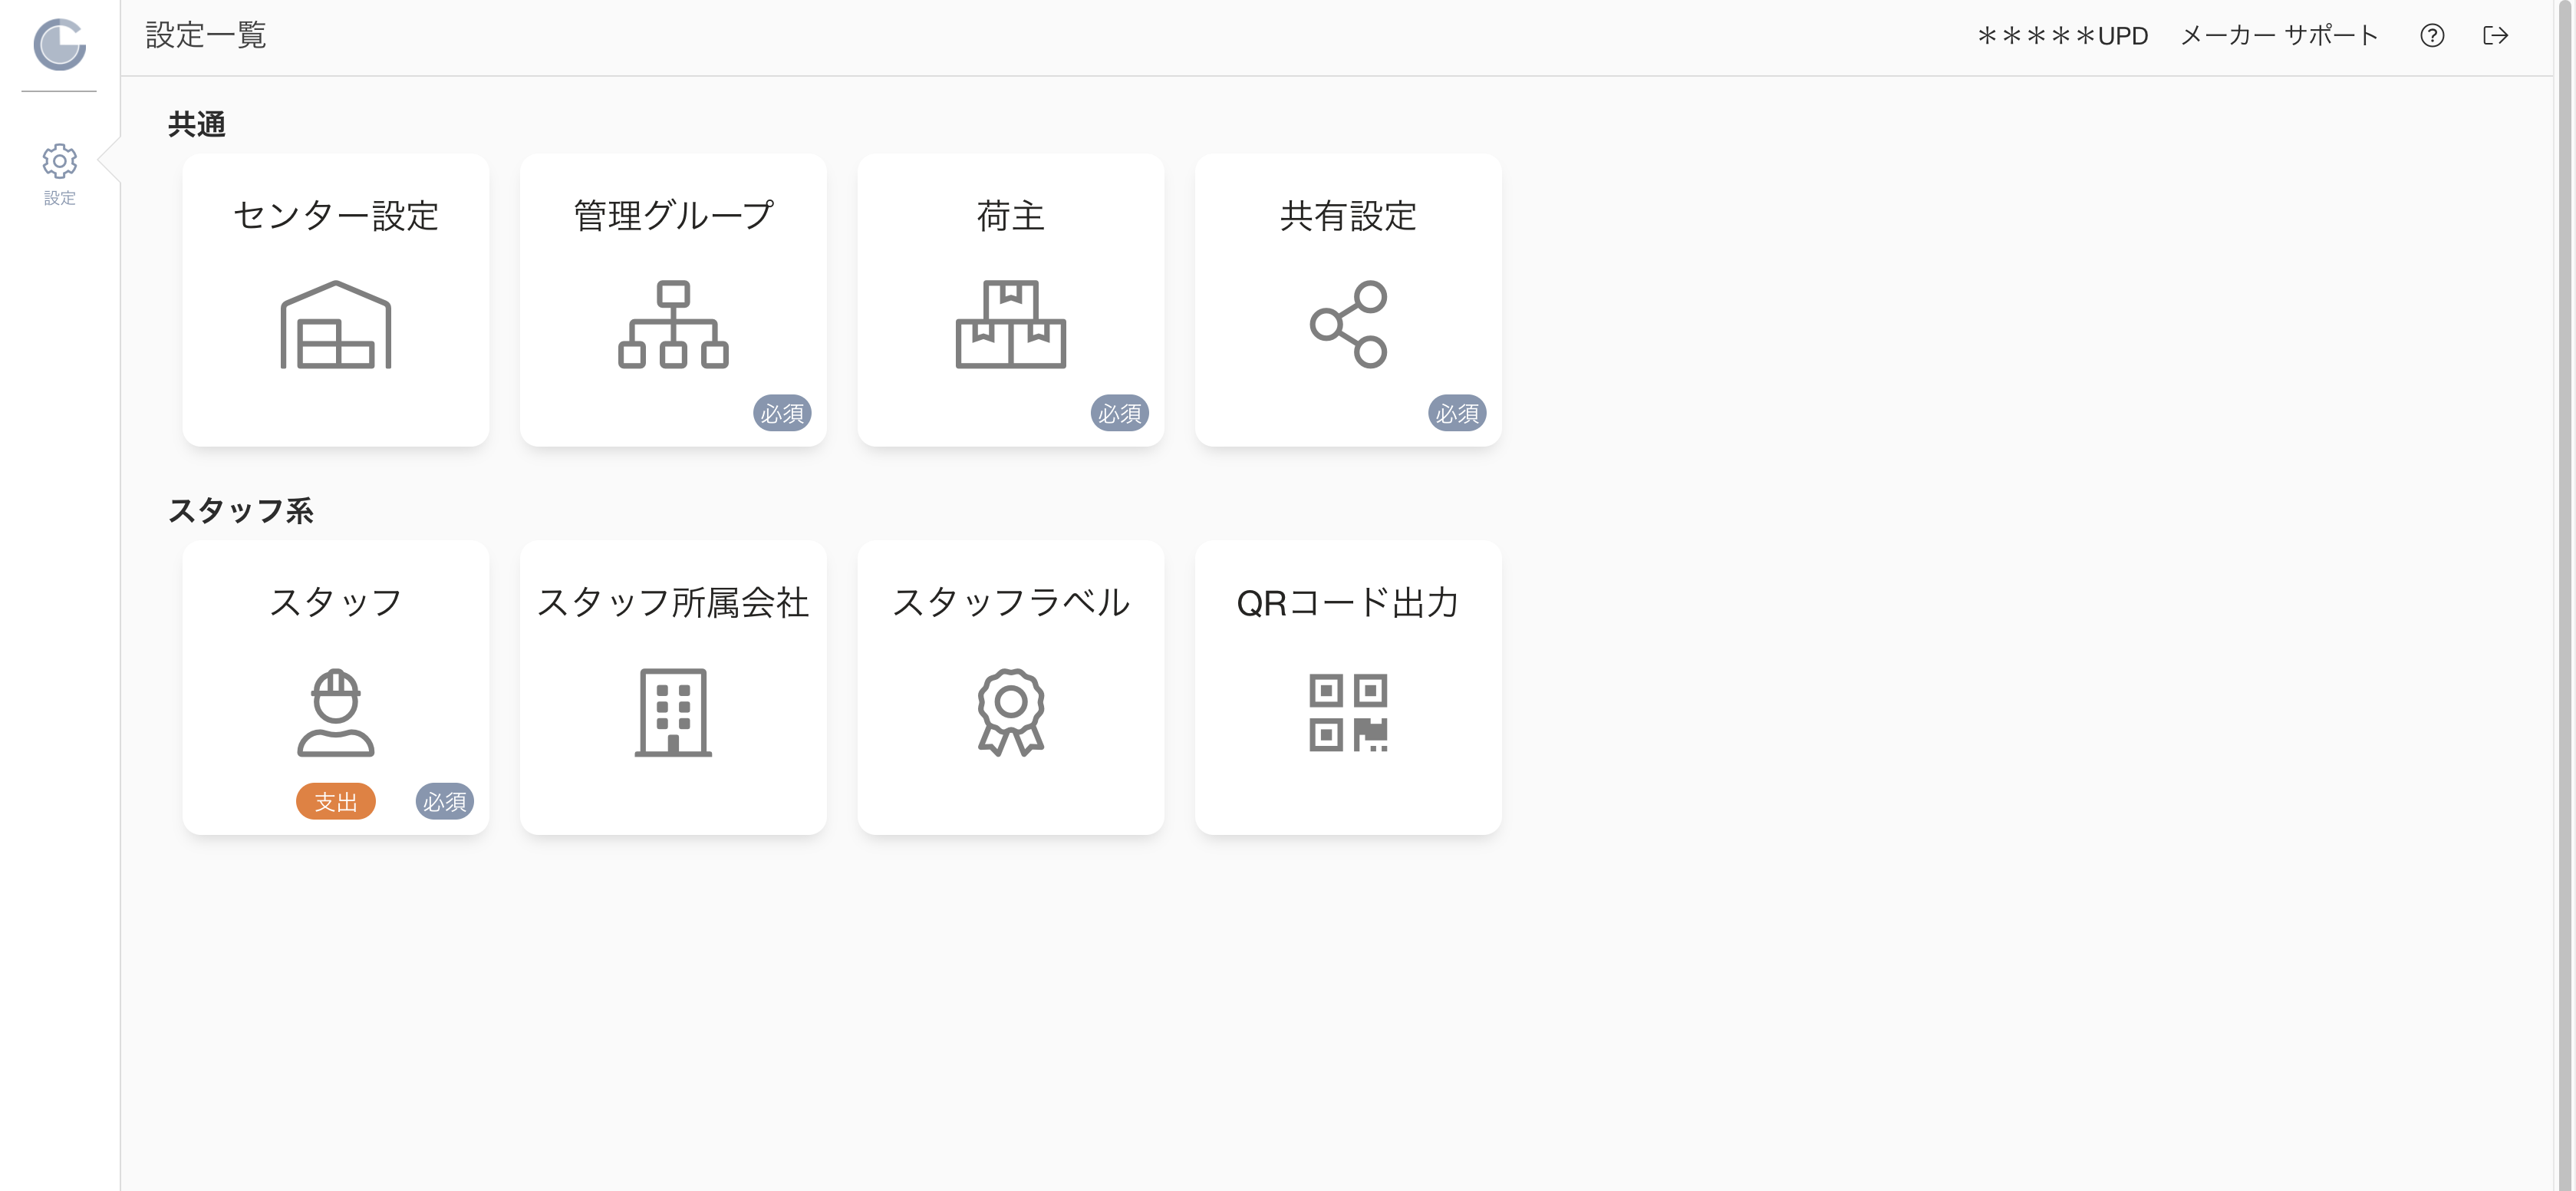Open the センター設定 warehouse icon
Viewport: 2576px width, 1191px height.
[335, 324]
